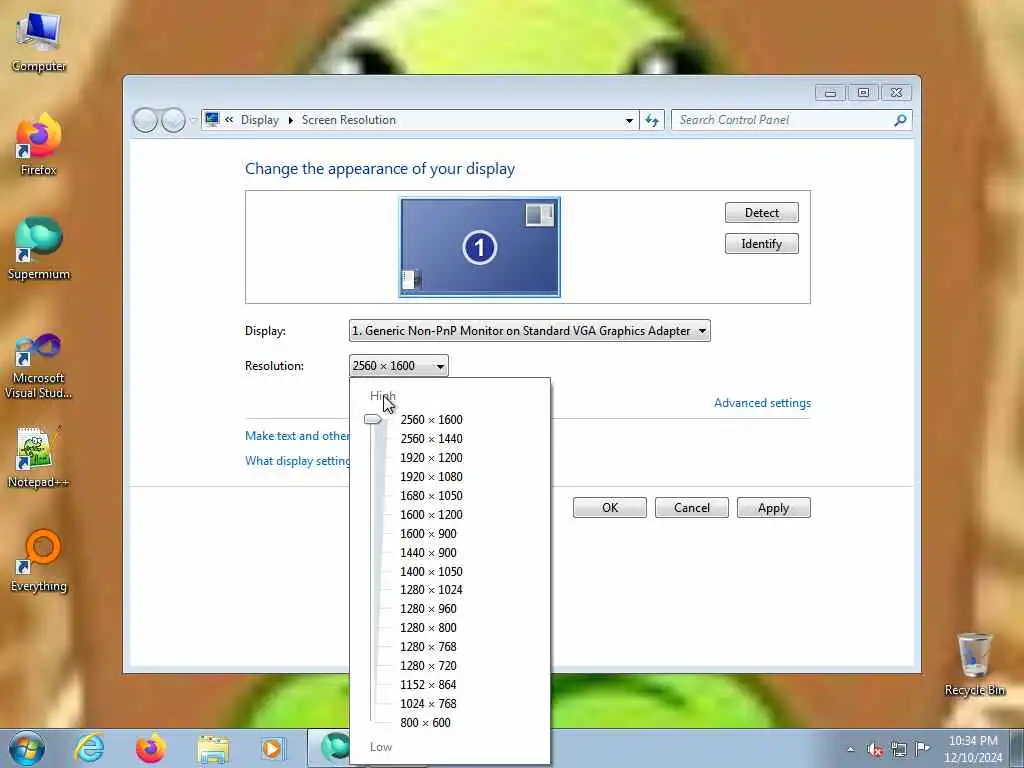This screenshot has height=768, width=1024.
Task: Open Windows Media Player from the taskbar
Action: pos(272,748)
